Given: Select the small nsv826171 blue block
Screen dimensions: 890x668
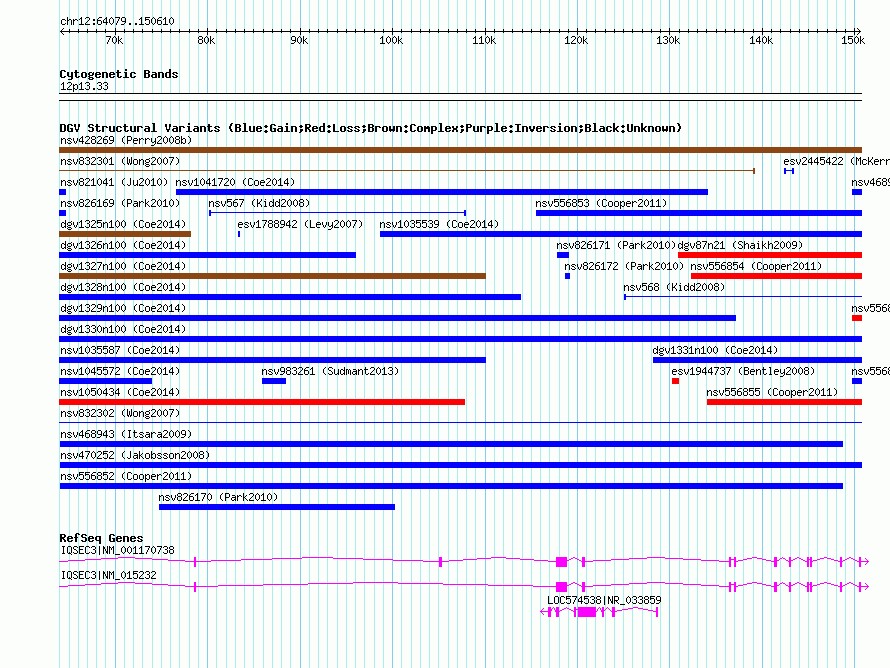Looking at the screenshot, I should pos(562,255).
